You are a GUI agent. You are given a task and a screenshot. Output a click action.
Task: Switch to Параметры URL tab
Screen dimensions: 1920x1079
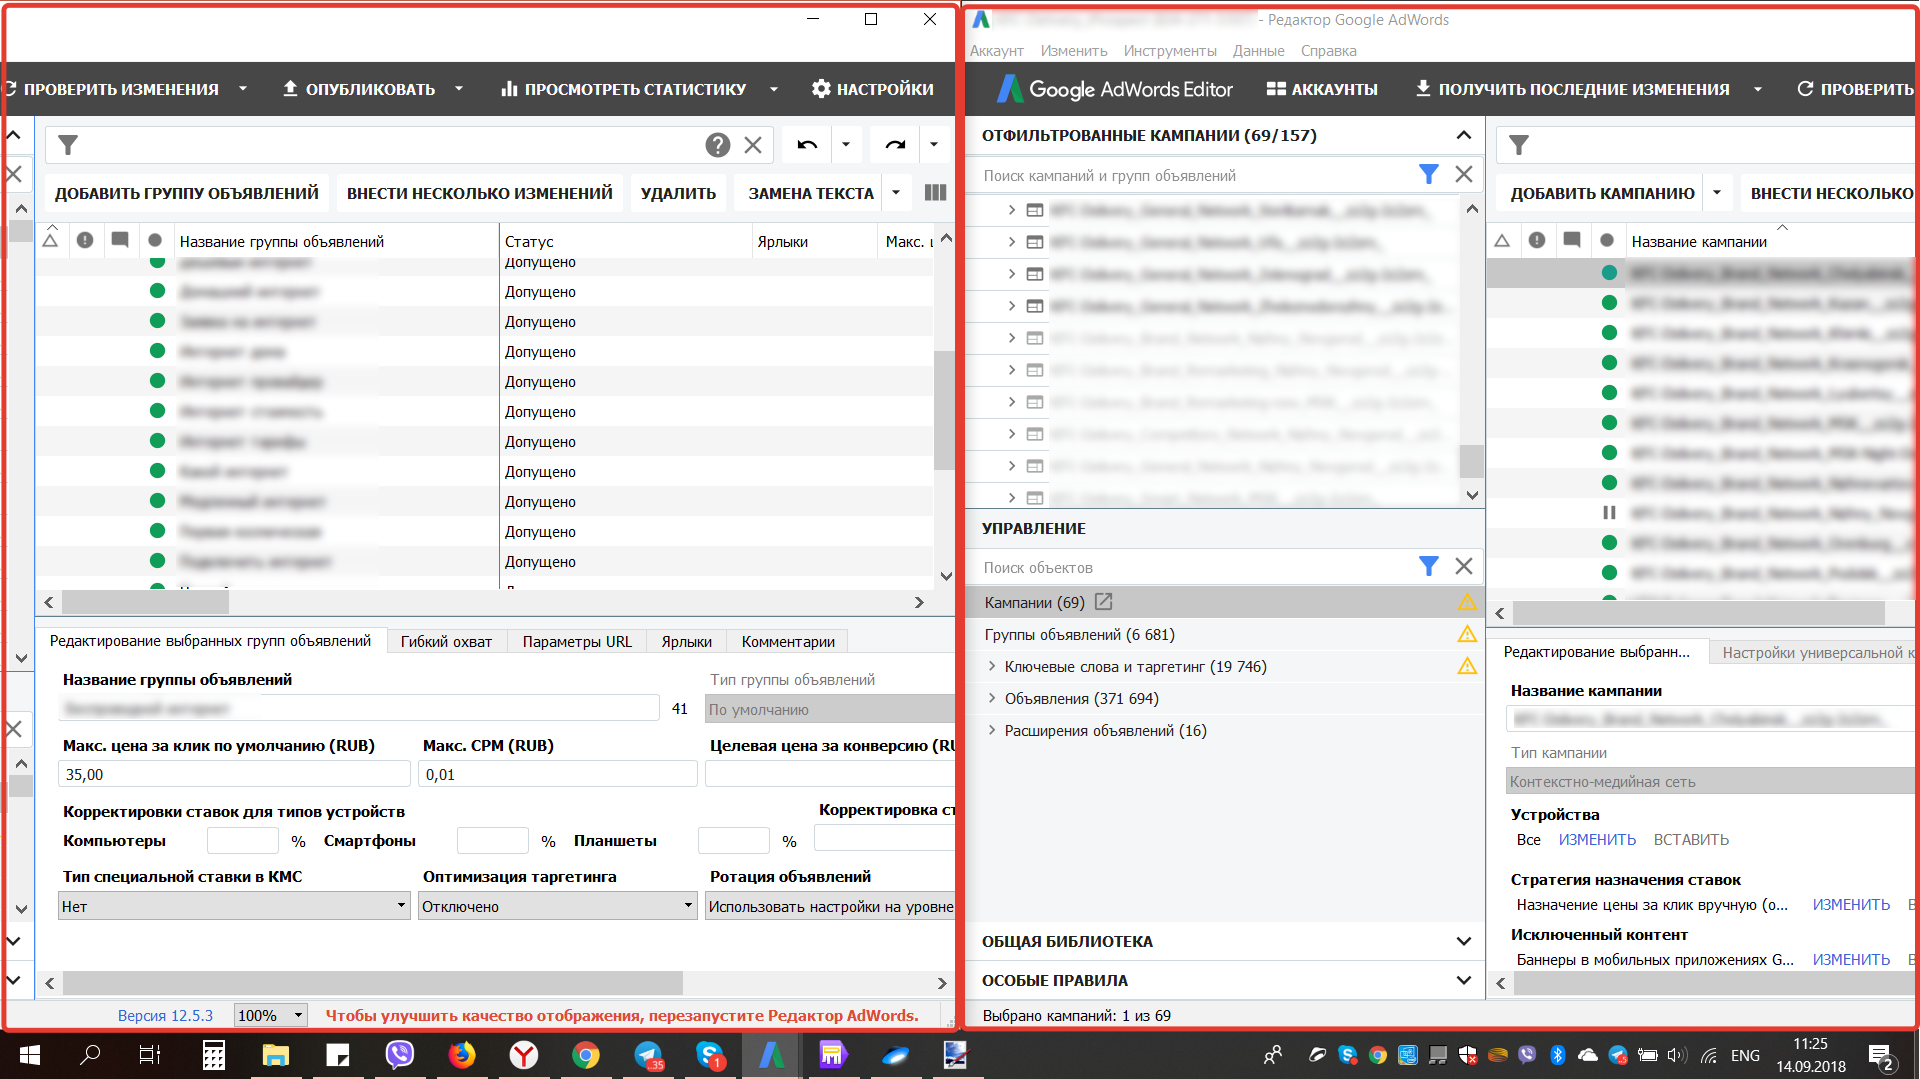(577, 641)
